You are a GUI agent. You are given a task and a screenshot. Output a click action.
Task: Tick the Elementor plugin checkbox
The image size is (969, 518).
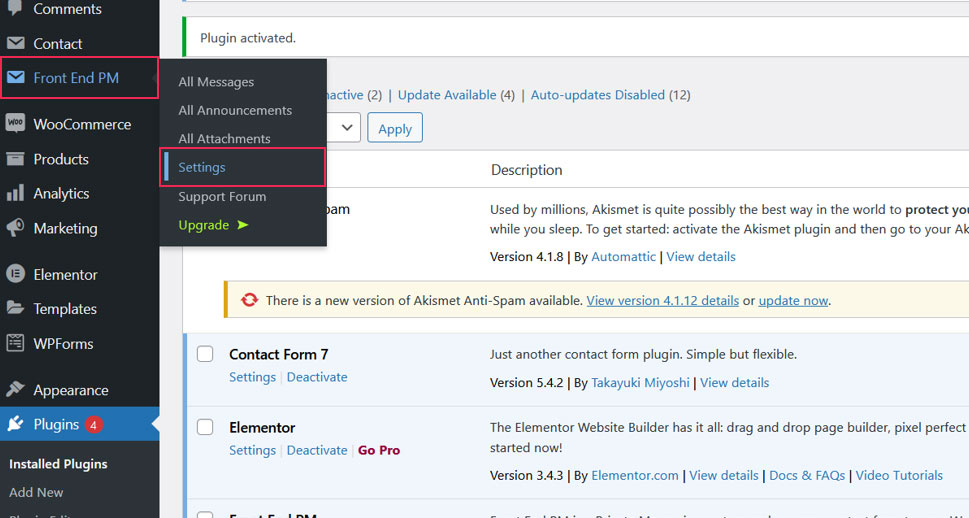205,427
